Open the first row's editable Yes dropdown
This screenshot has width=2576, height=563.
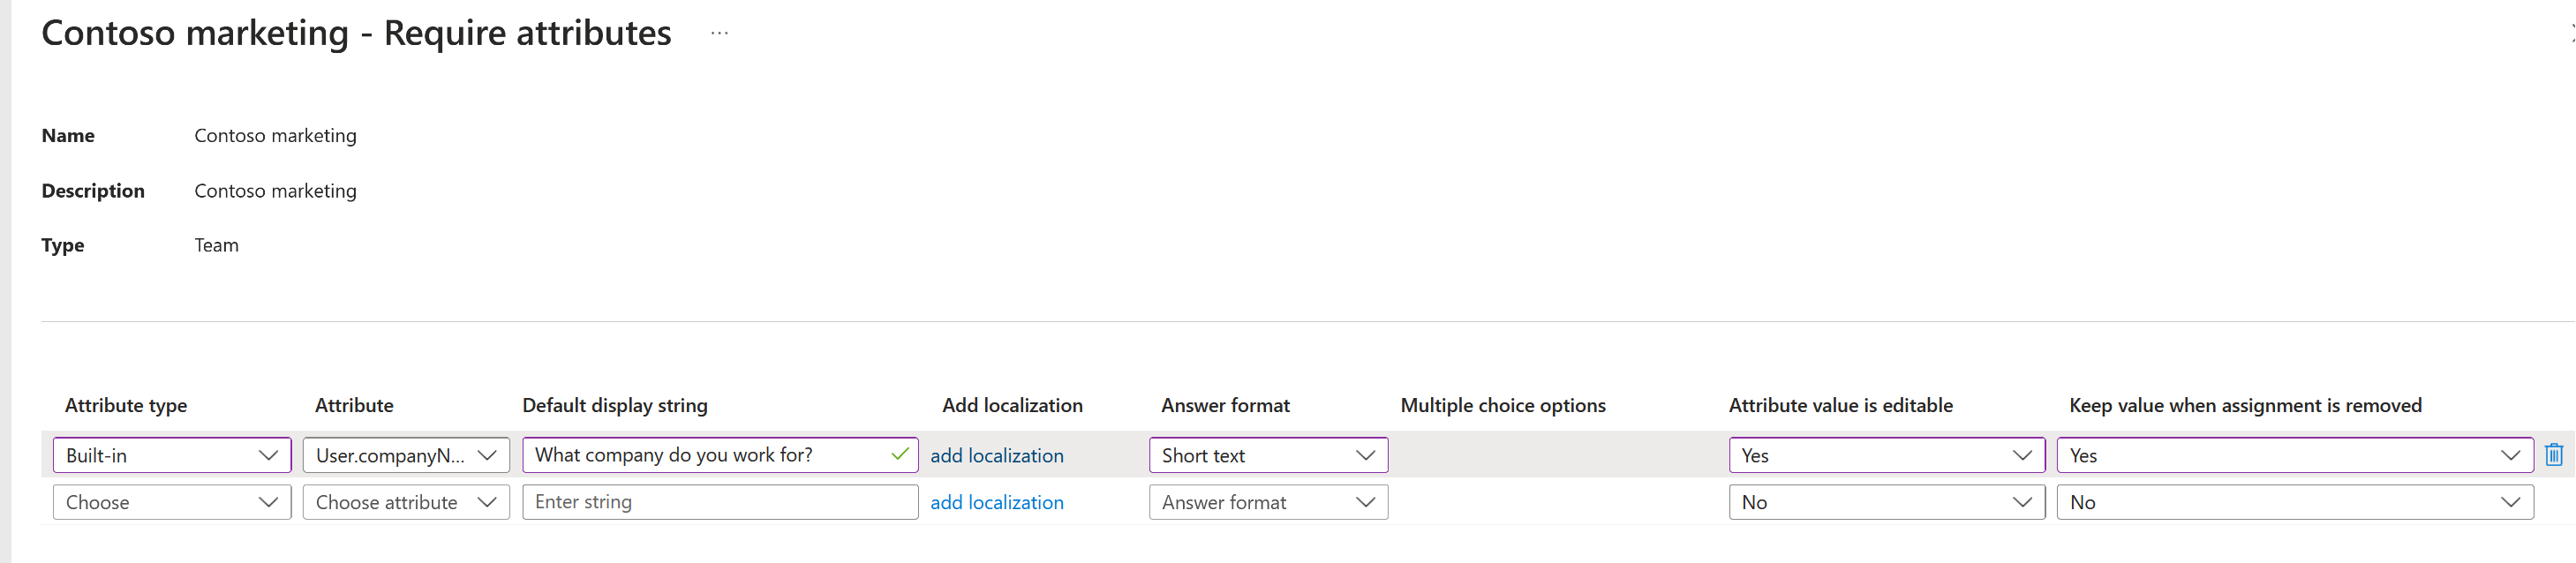click(x=1886, y=455)
